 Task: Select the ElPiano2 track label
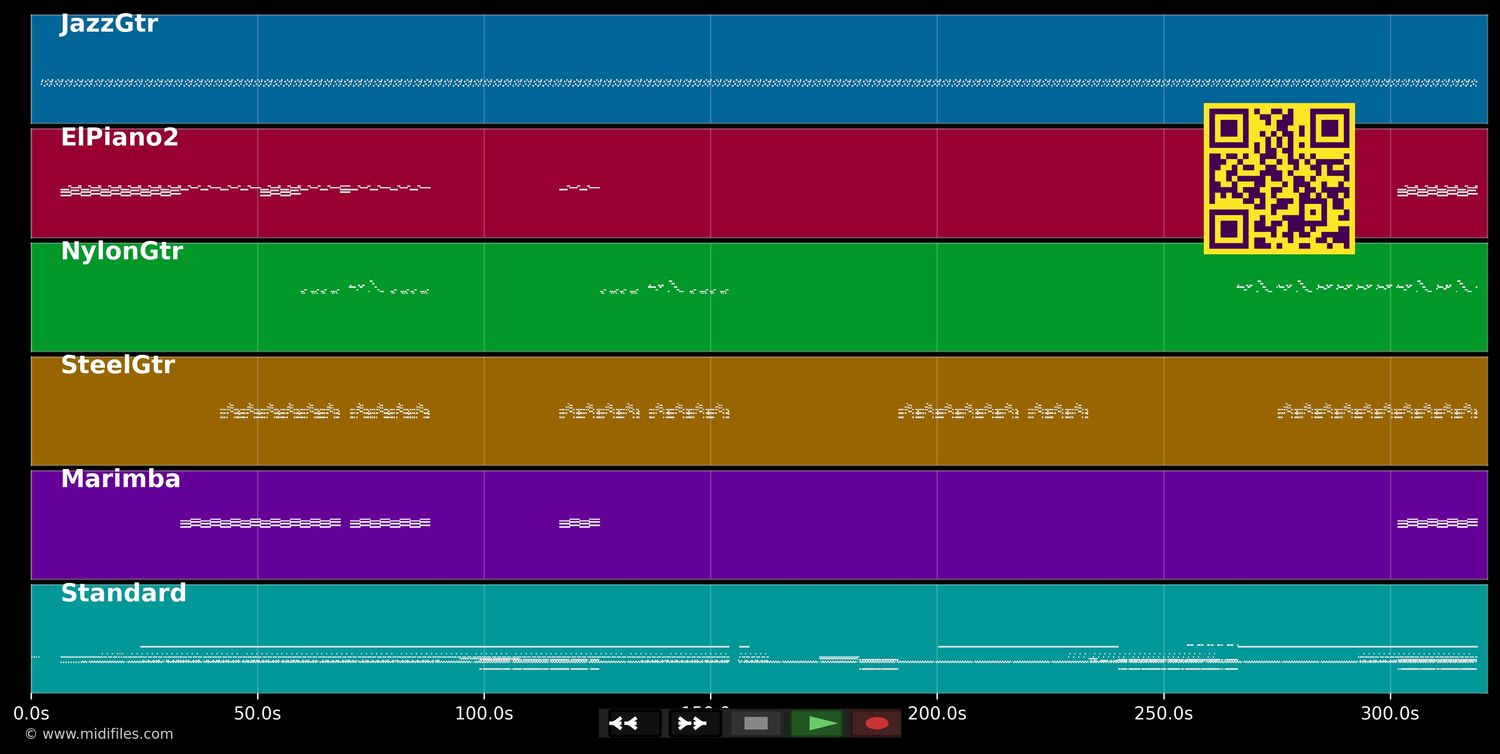point(119,138)
